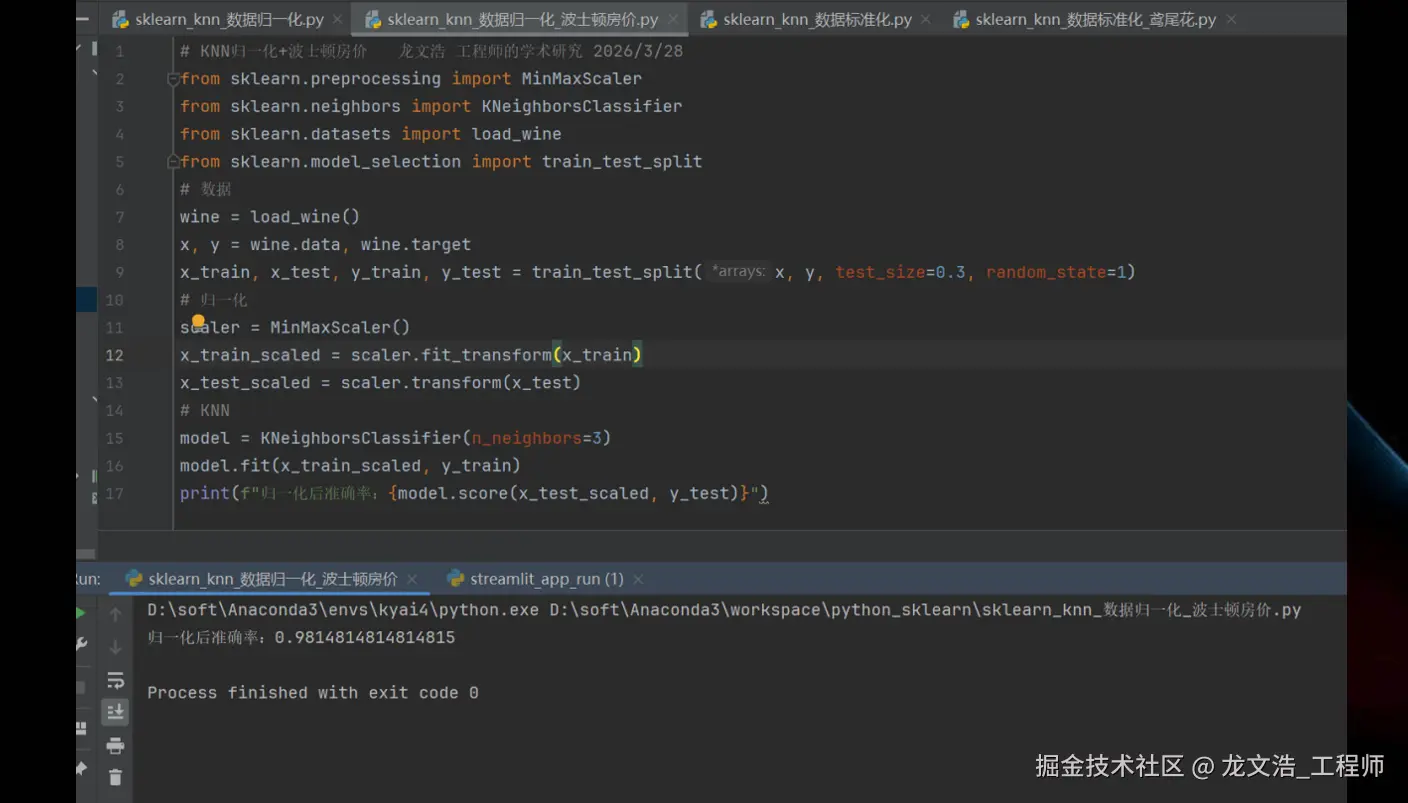Click 'Process finished with exit code 0' text
This screenshot has width=1408, height=803.
[x=313, y=692]
